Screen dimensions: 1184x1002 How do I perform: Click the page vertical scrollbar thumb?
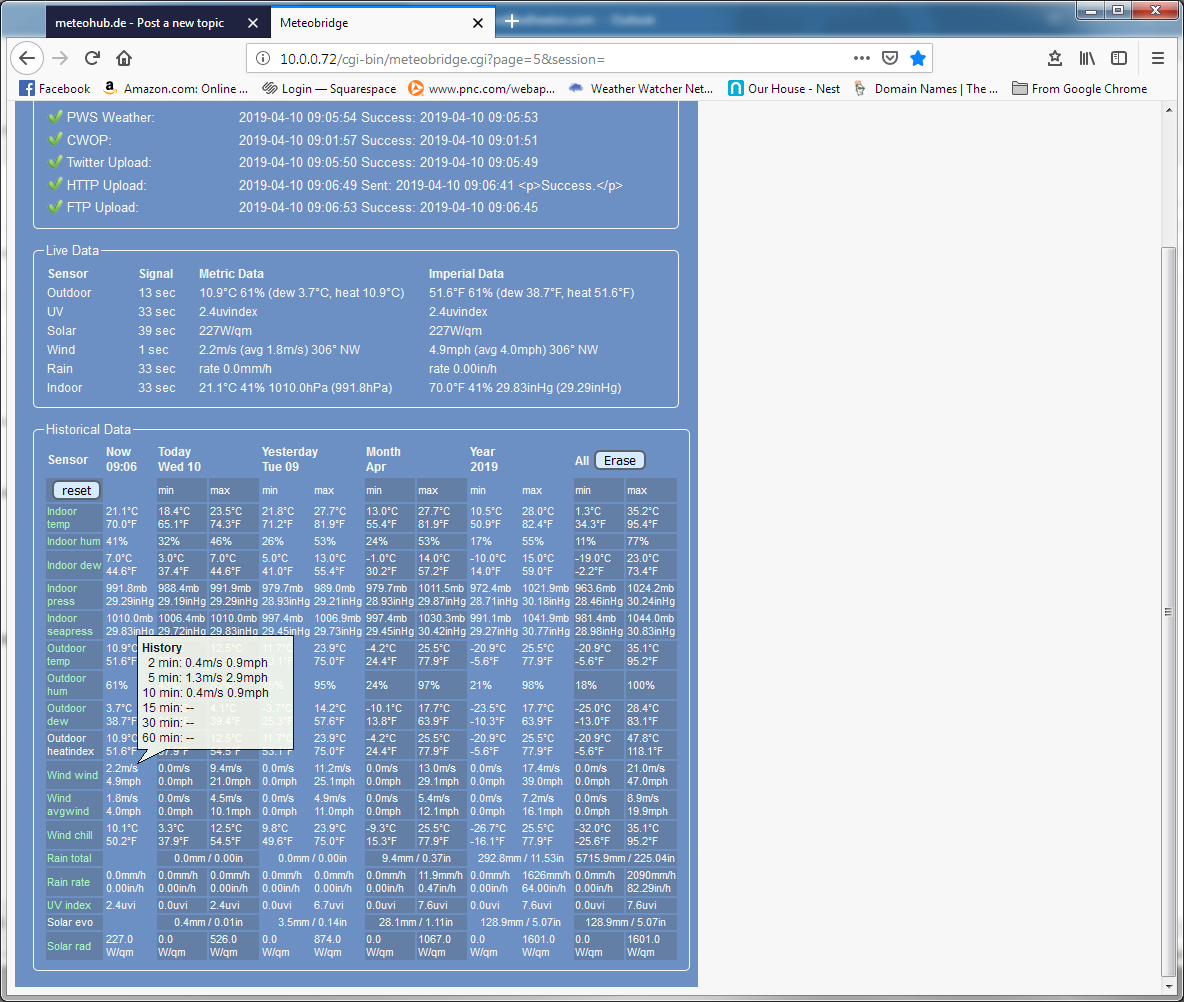[x=1168, y=610]
